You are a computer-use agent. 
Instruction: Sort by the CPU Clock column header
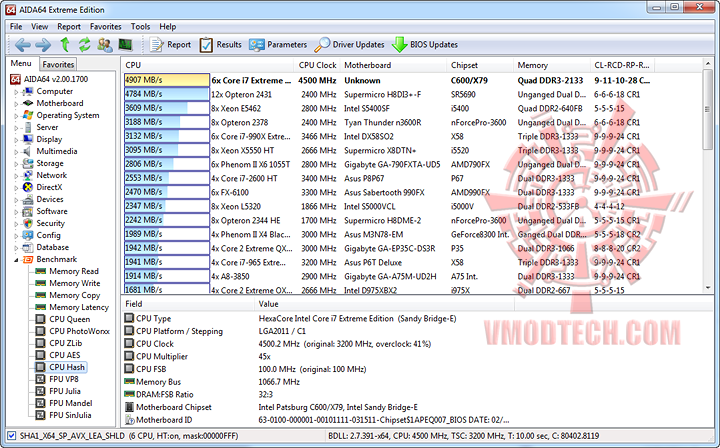coord(317,65)
